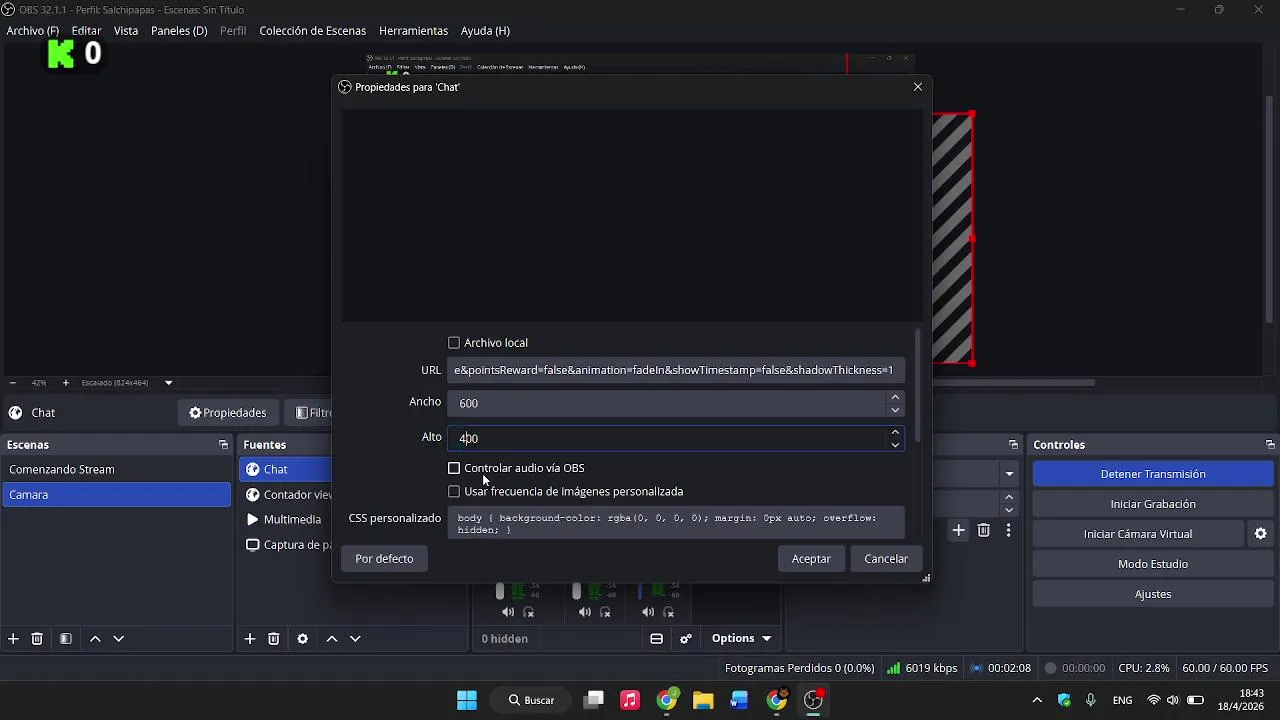Open scene filters icon in Escenas toolbar
Image resolution: width=1280 pixels, height=720 pixels.
66,639
